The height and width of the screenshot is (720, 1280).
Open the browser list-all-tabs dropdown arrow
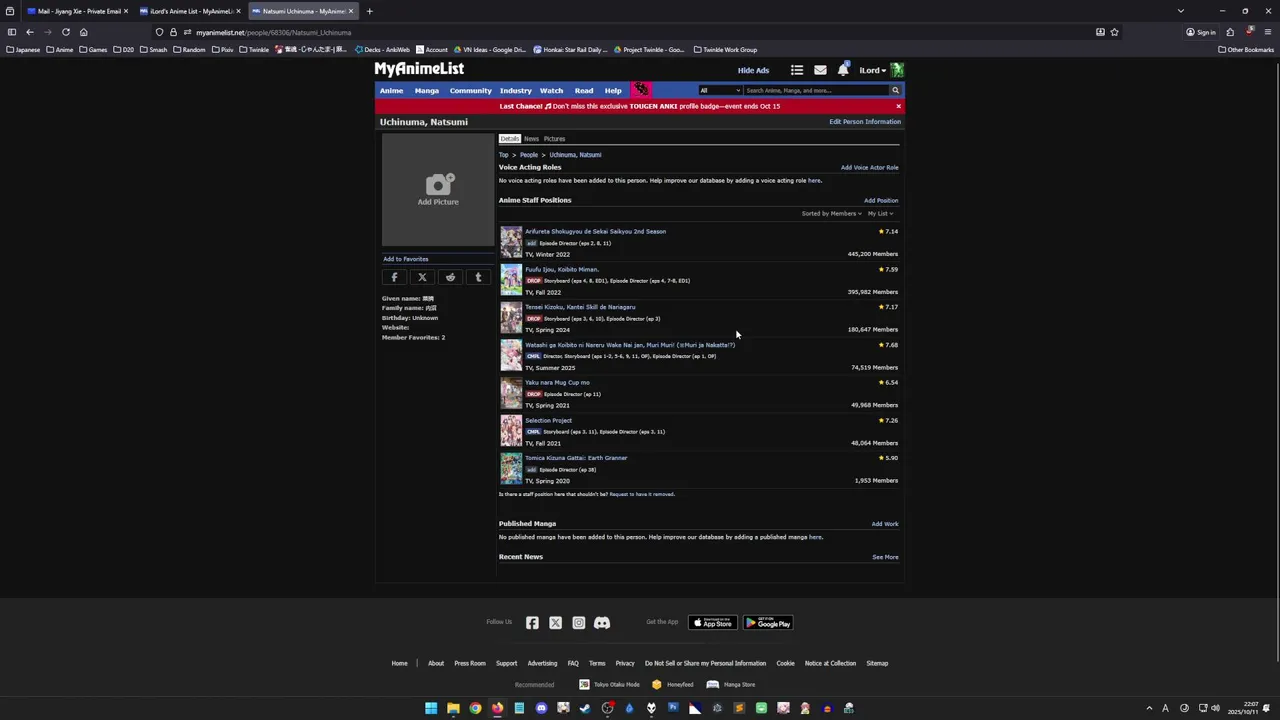(x=1181, y=11)
